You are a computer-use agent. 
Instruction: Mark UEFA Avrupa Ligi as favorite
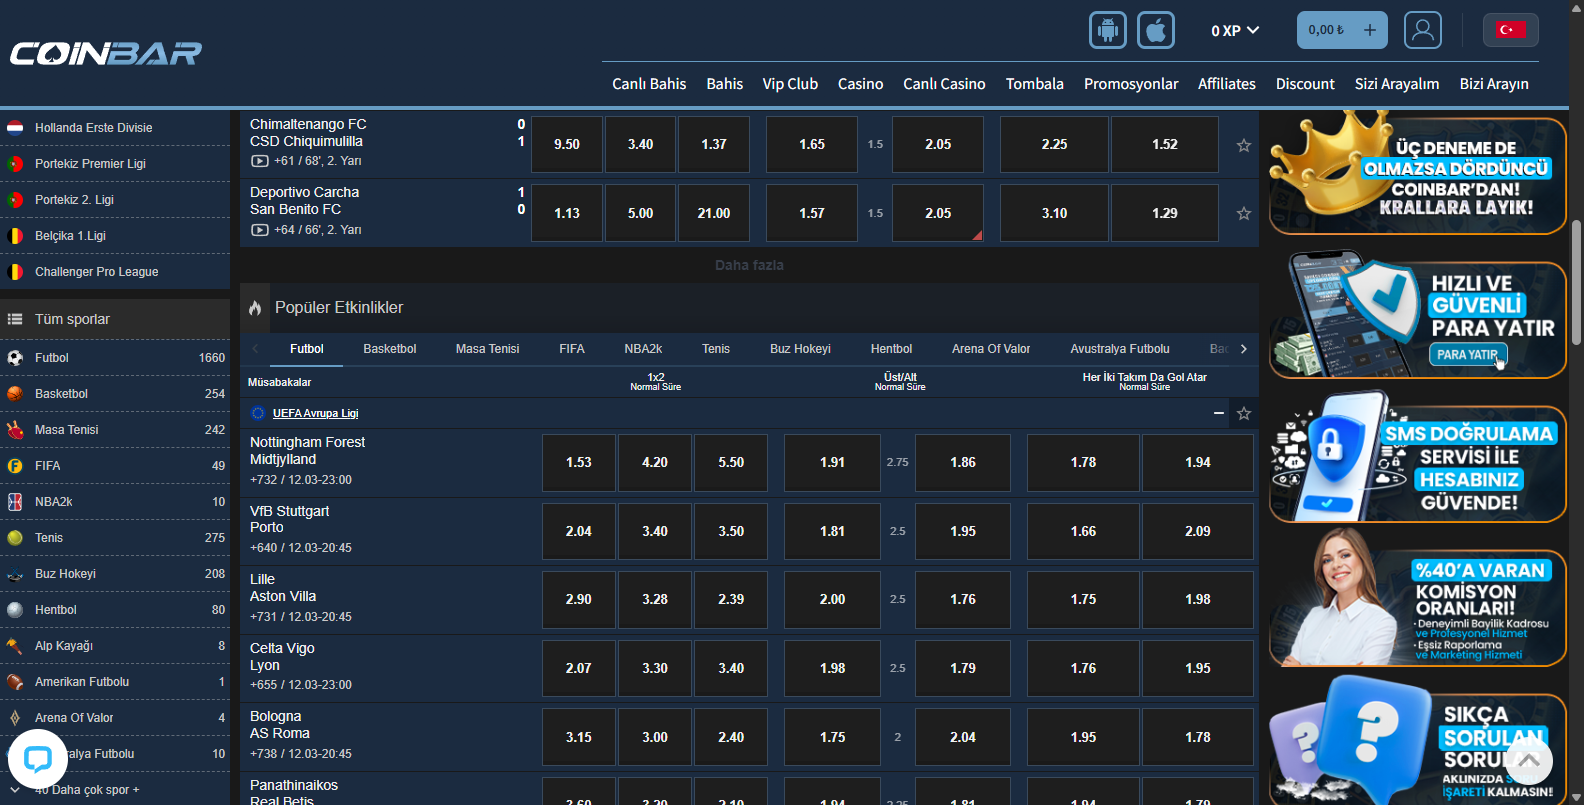tap(1243, 413)
